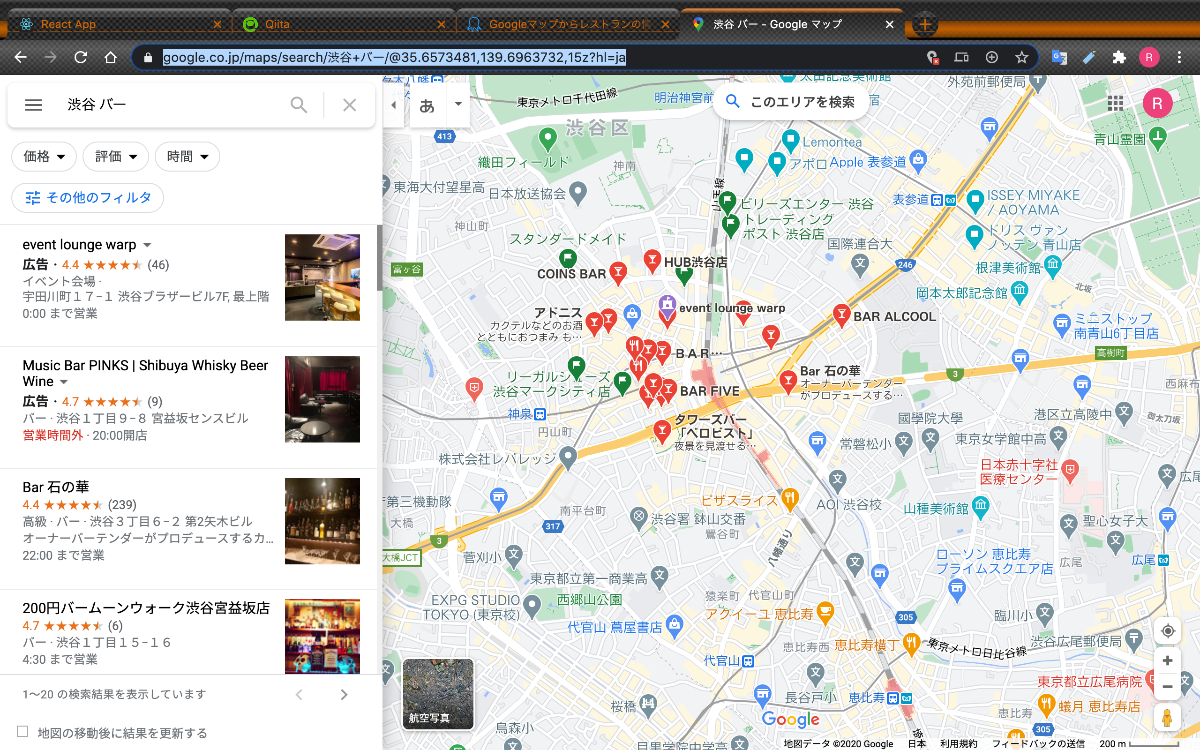Screen dimensions: 1200x750
Task: Expand ad options below Music Bar PINKS title
Action: 63,382
